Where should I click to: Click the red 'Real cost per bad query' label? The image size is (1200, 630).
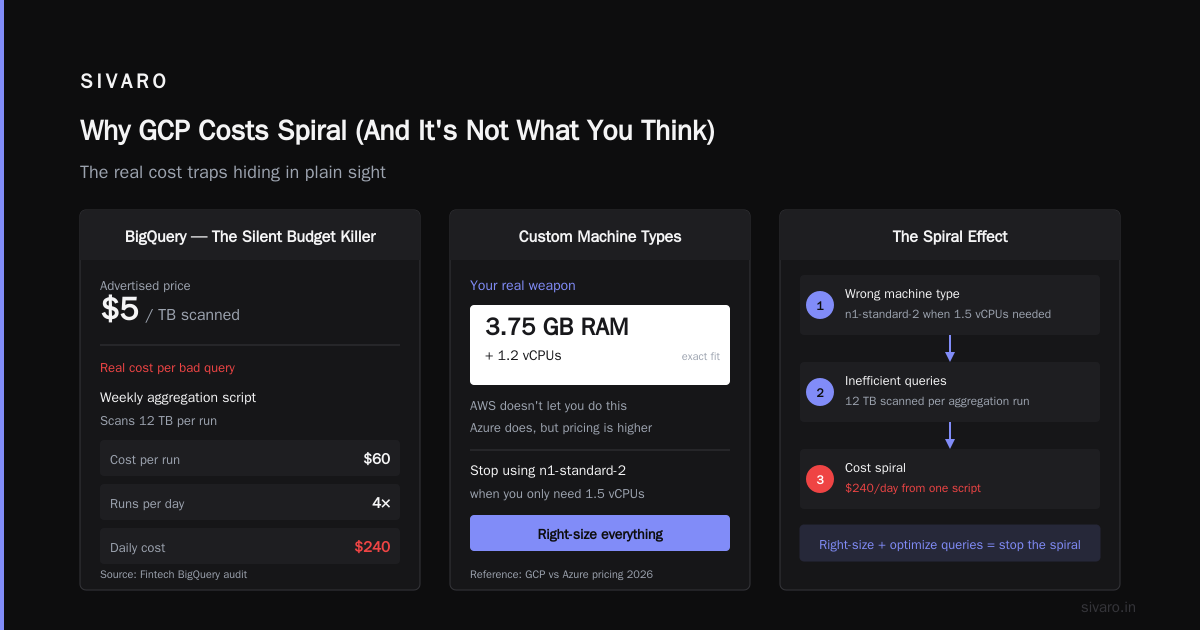tap(168, 368)
